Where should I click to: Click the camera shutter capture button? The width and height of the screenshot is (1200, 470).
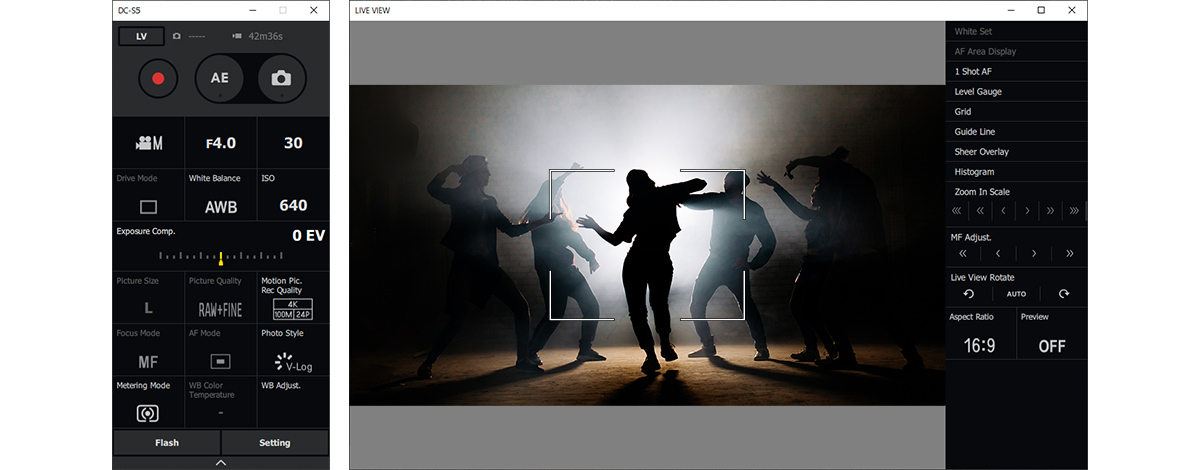point(281,78)
